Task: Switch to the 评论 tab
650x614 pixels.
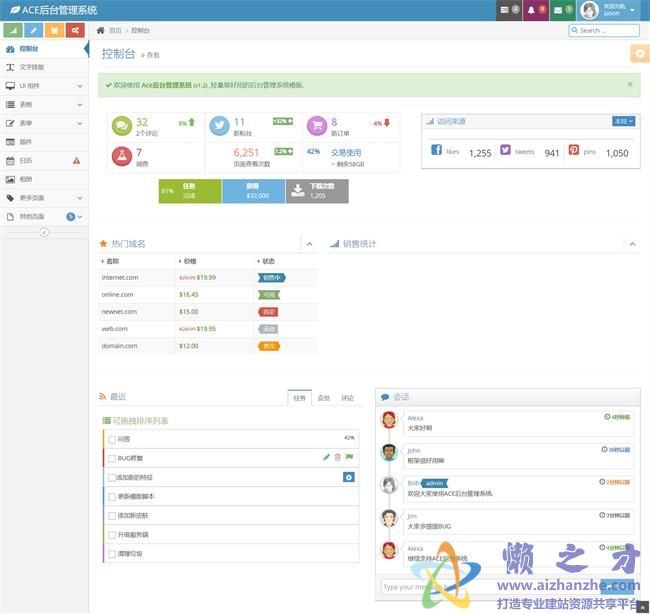Action: tap(348, 397)
